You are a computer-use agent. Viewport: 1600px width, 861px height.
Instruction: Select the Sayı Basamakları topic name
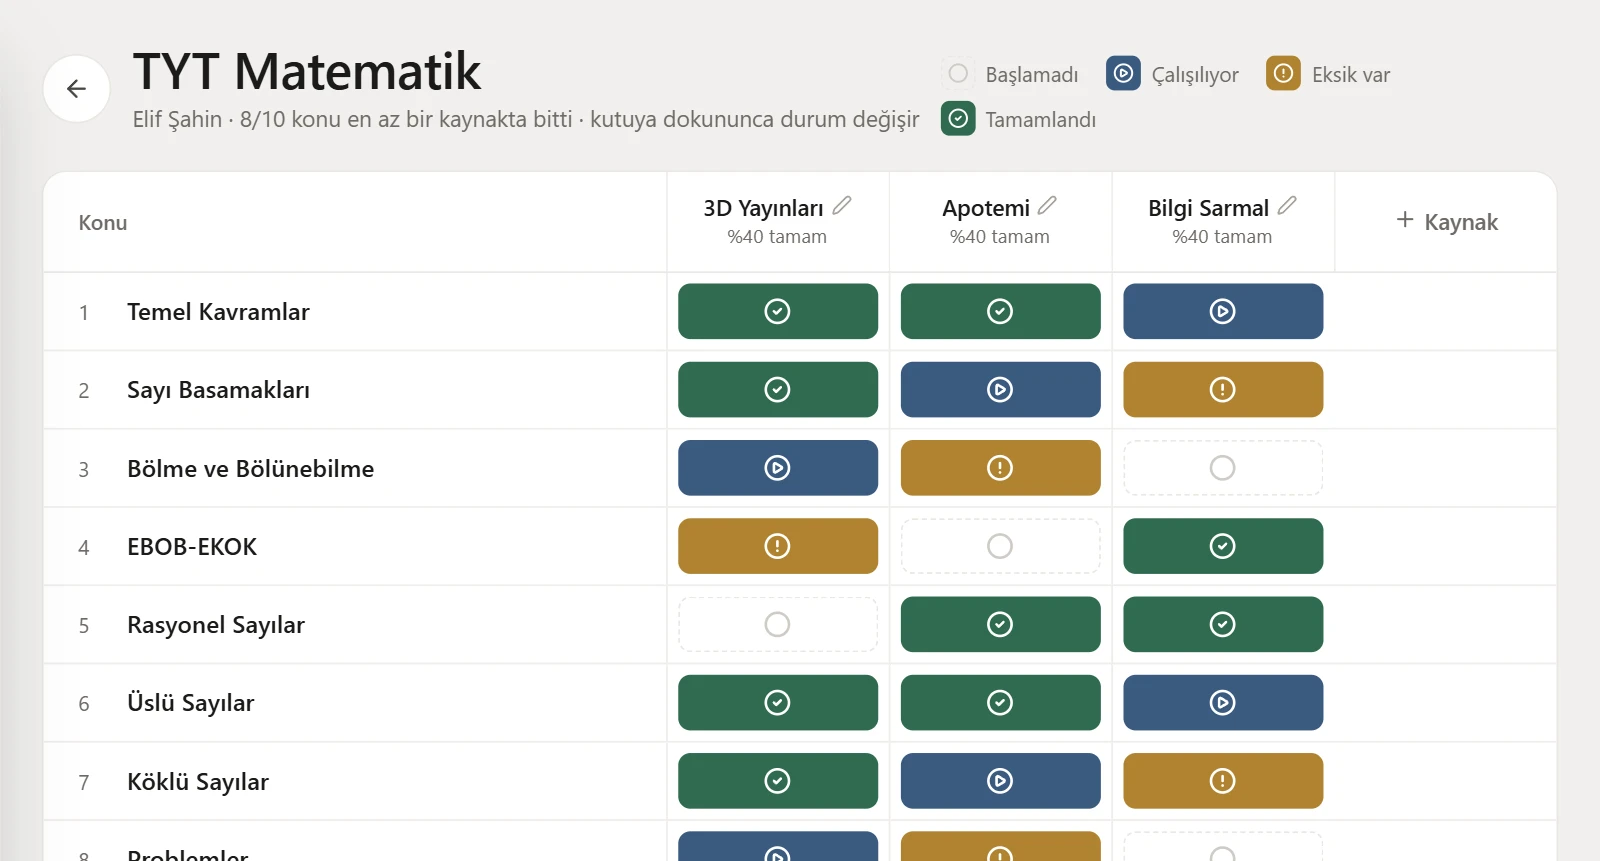pyautogui.click(x=218, y=390)
